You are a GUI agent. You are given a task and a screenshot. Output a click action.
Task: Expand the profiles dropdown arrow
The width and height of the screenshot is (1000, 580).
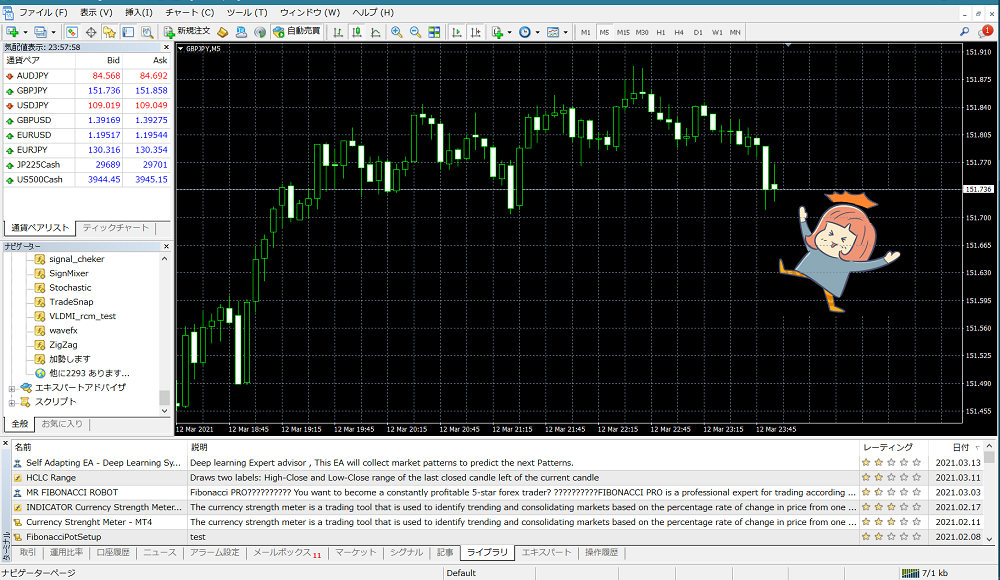point(54,33)
